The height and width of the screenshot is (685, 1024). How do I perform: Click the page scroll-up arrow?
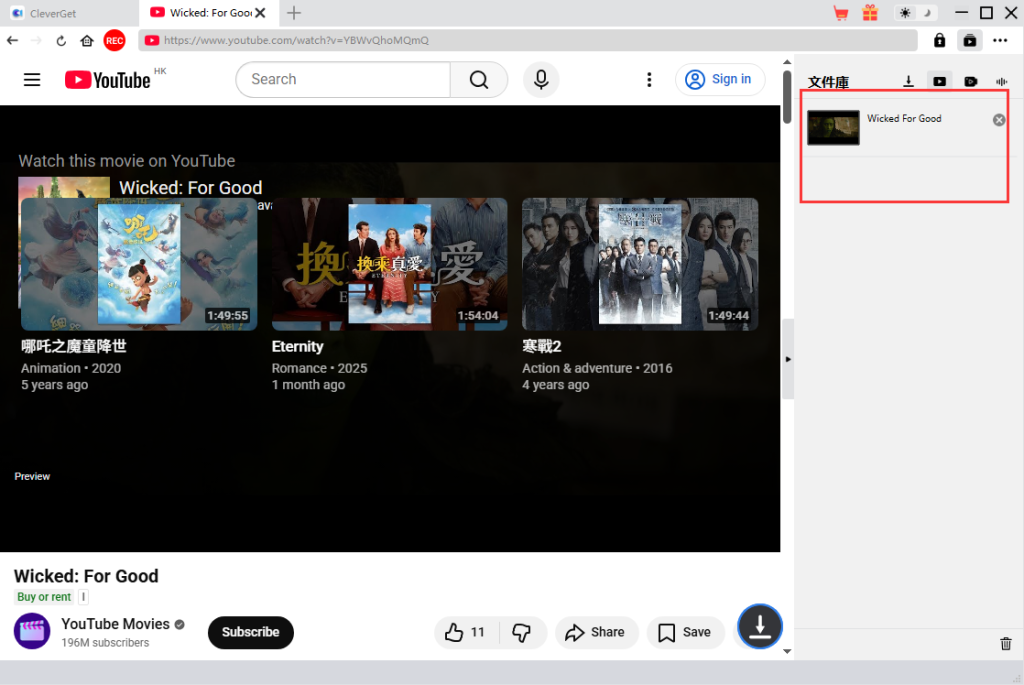787,62
